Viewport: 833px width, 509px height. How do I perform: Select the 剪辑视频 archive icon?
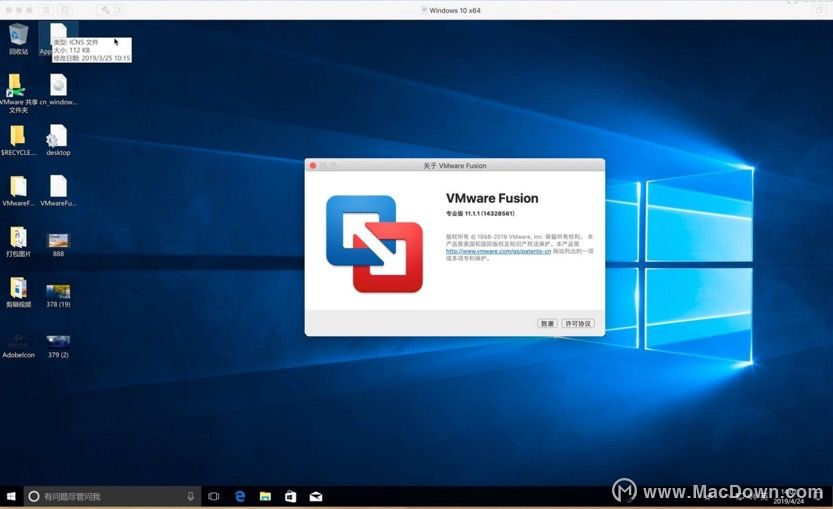point(18,292)
